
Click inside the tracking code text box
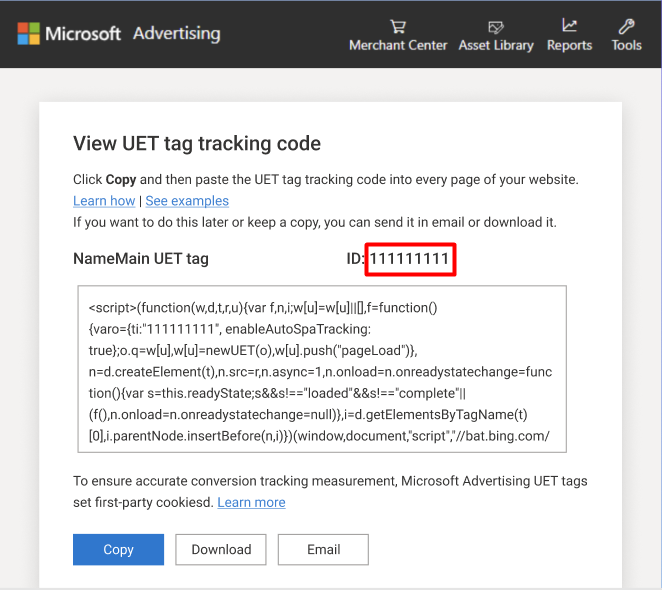(322, 369)
